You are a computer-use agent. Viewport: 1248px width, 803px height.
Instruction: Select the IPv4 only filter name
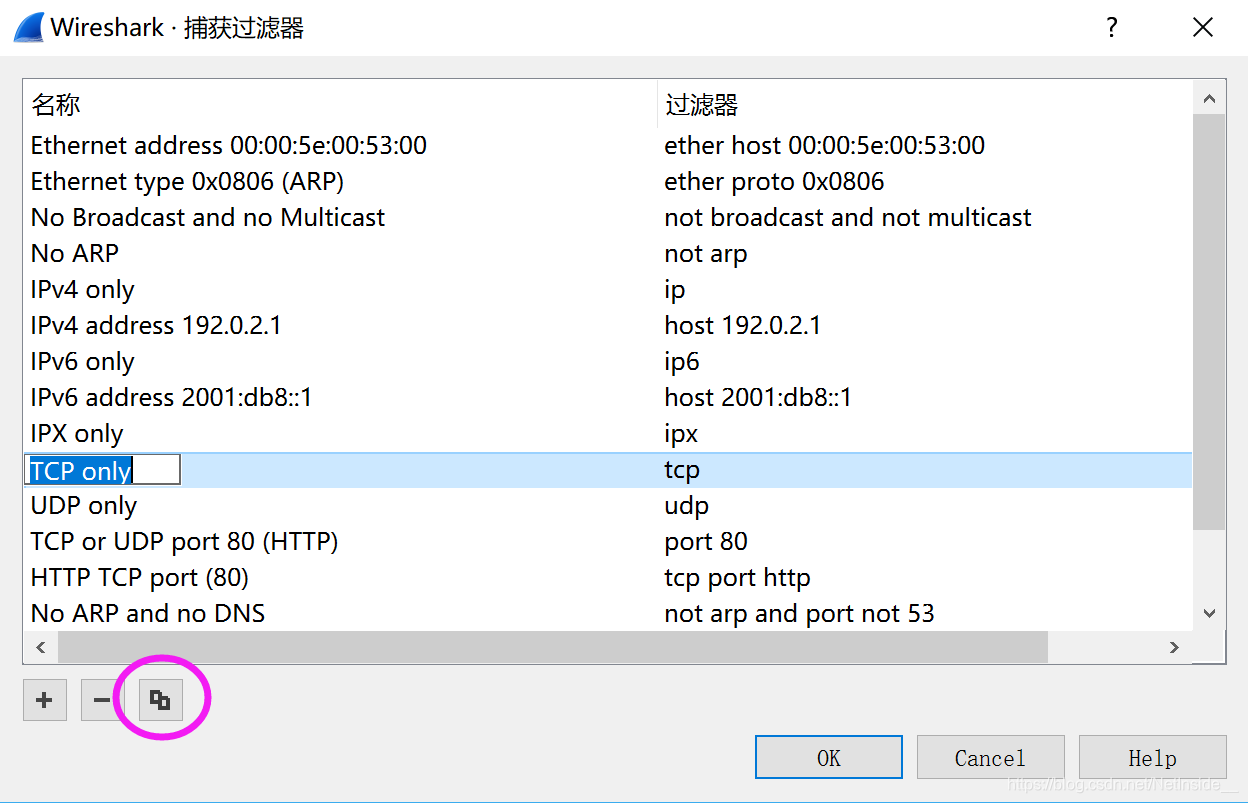tap(83, 290)
